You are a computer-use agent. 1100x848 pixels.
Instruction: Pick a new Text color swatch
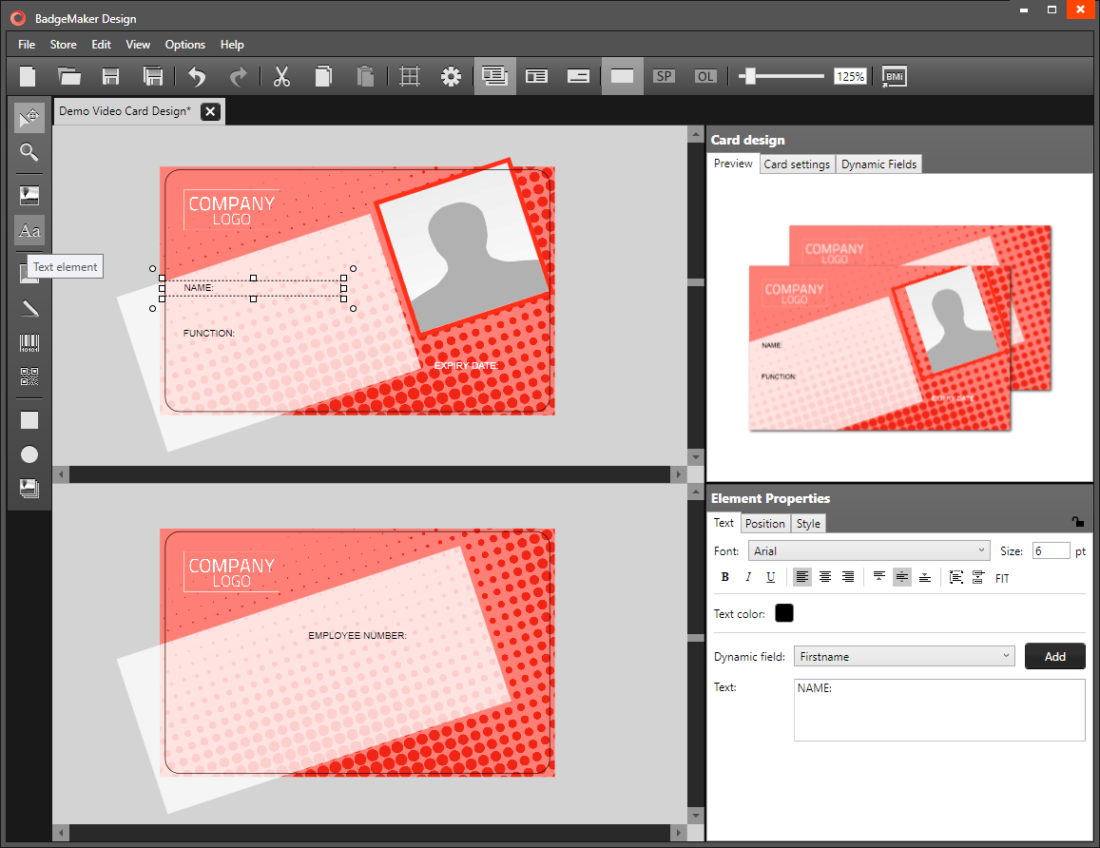(784, 612)
